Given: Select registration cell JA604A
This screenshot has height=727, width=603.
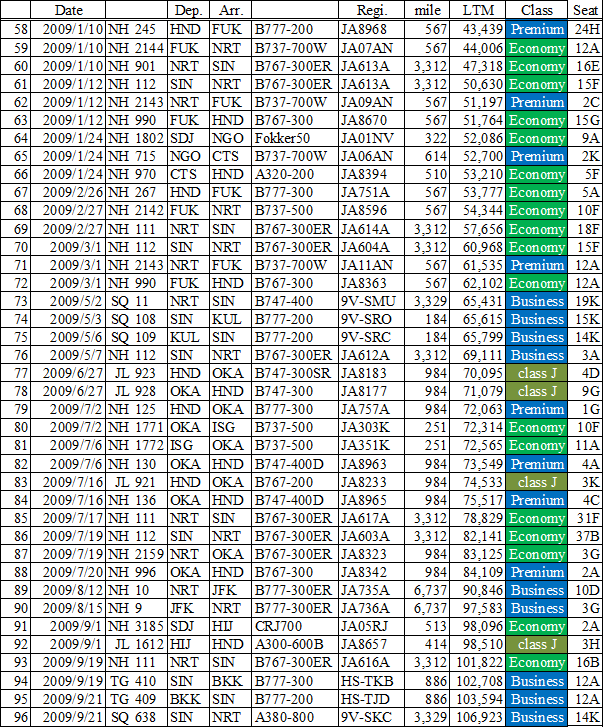Looking at the screenshot, I should 371,247.
